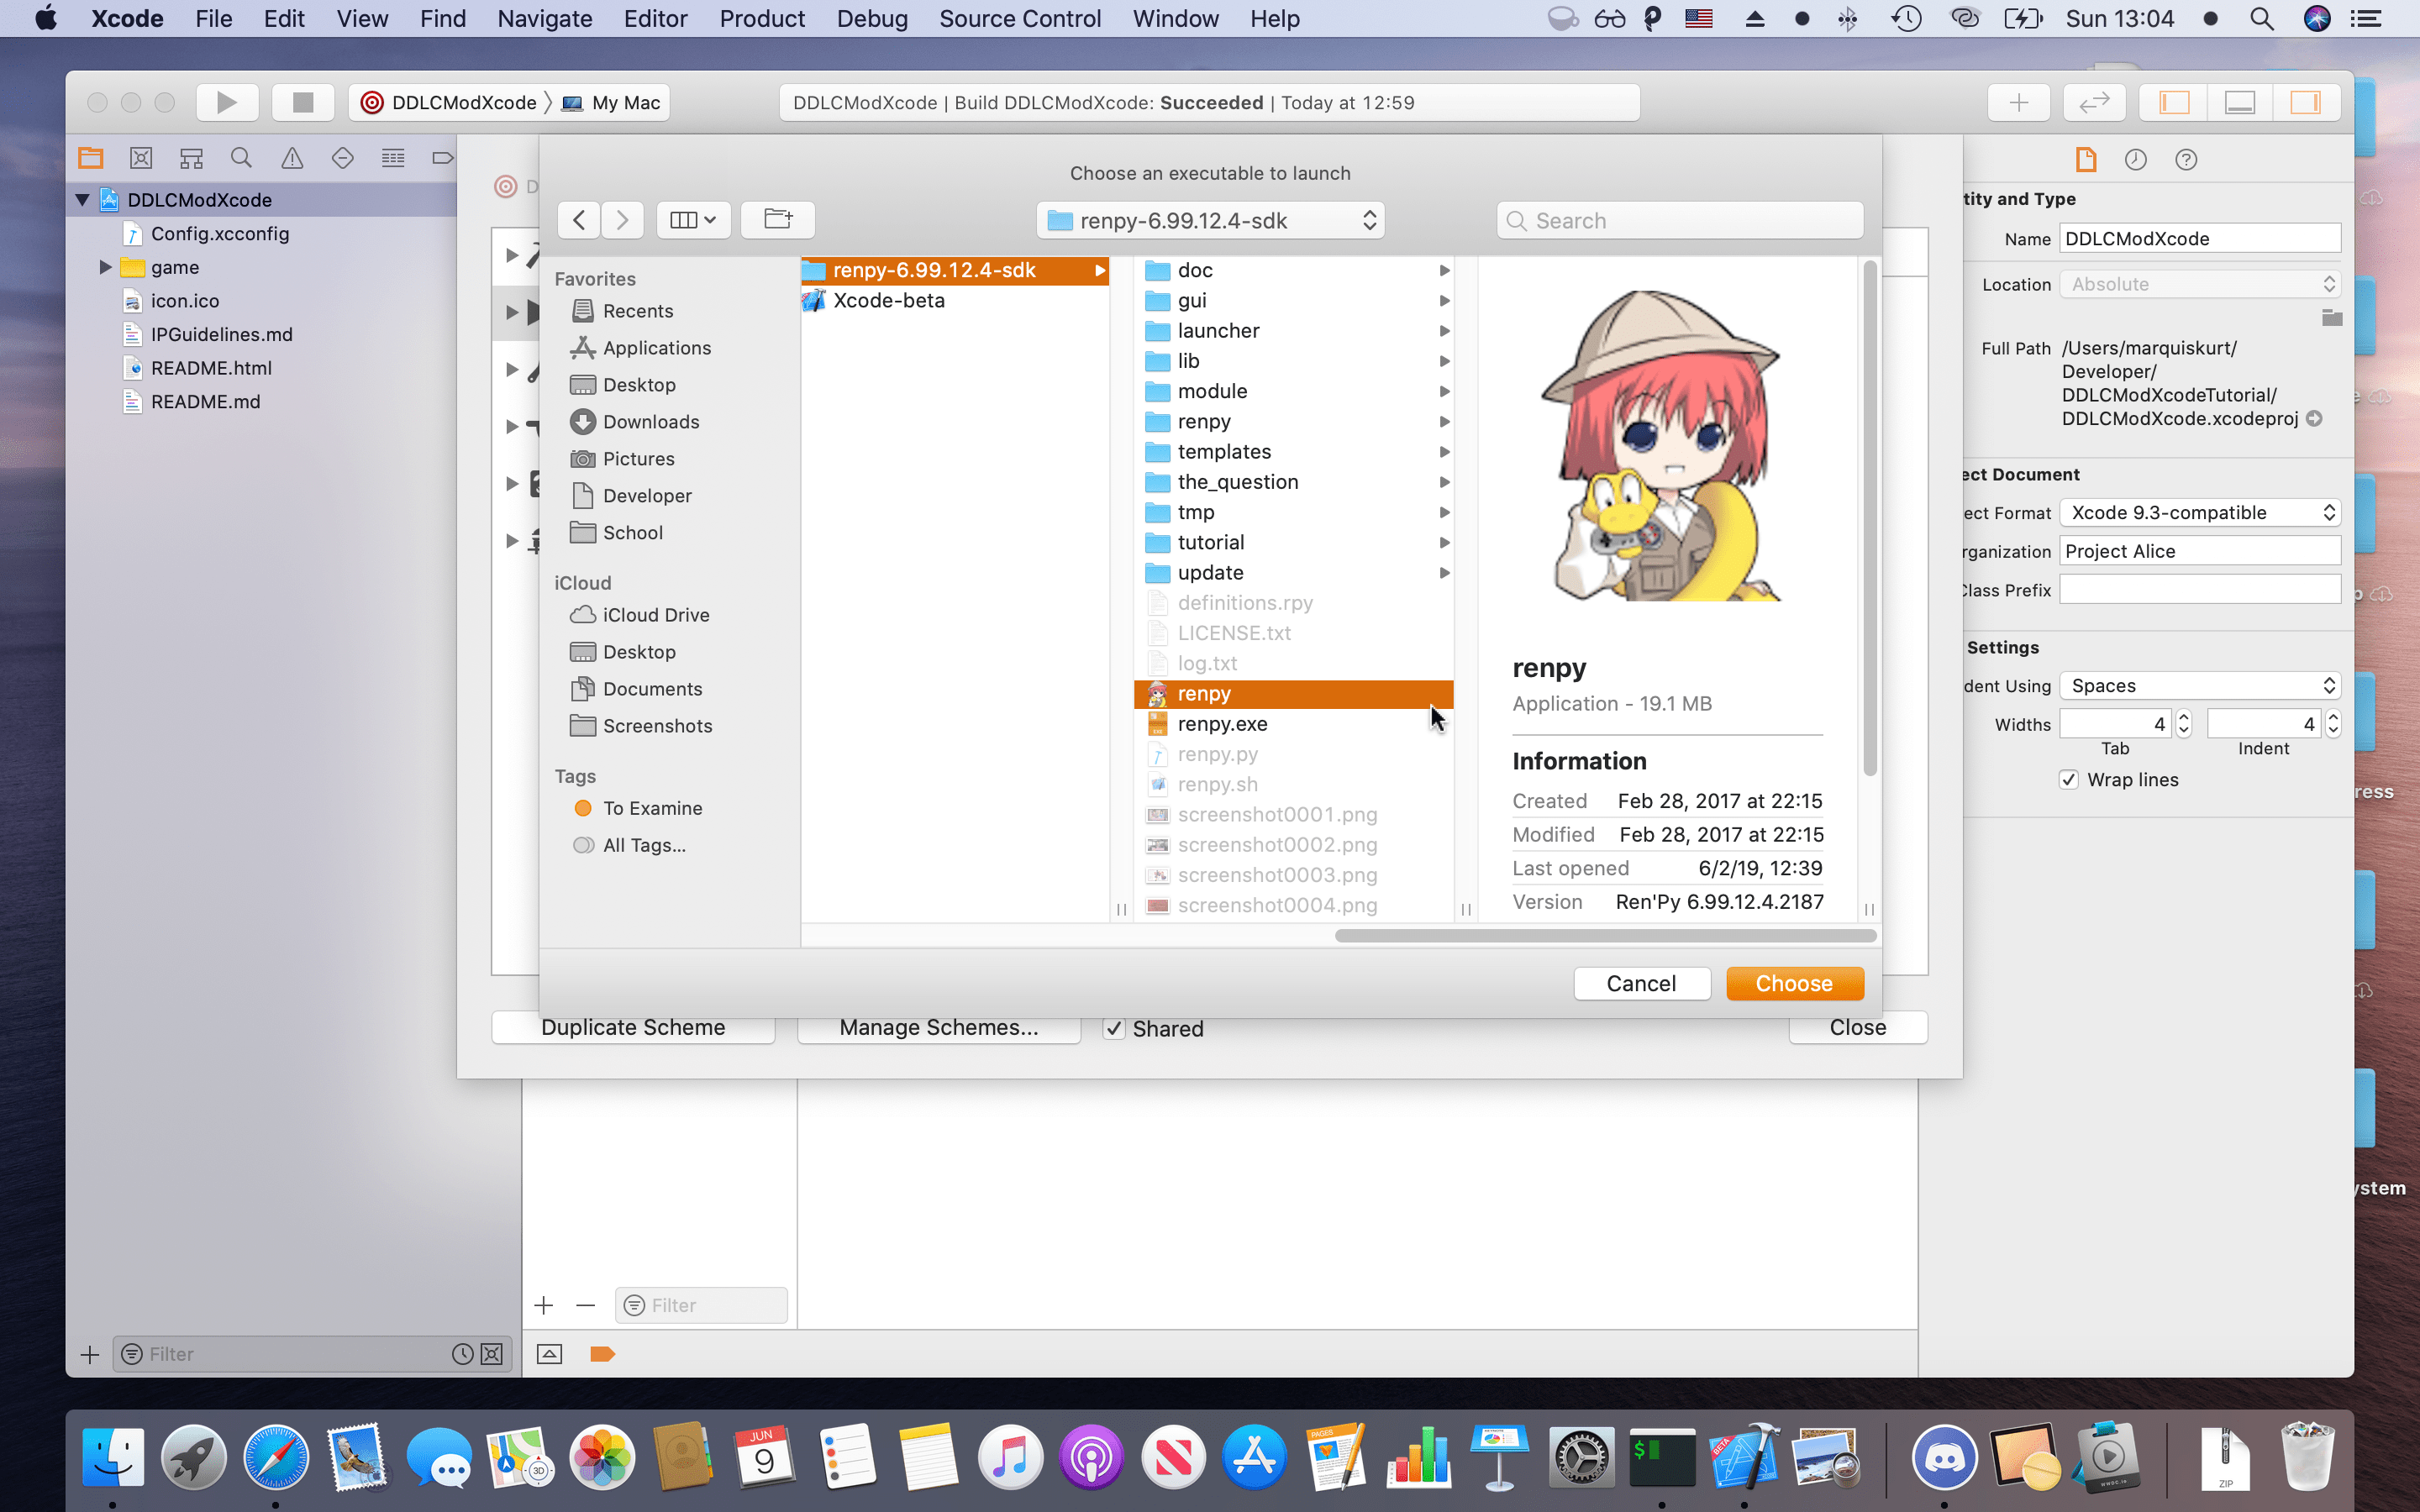Open the renpy-6.99.12.4-sdk location popup
This screenshot has height=1512, width=2420.
click(x=1210, y=220)
